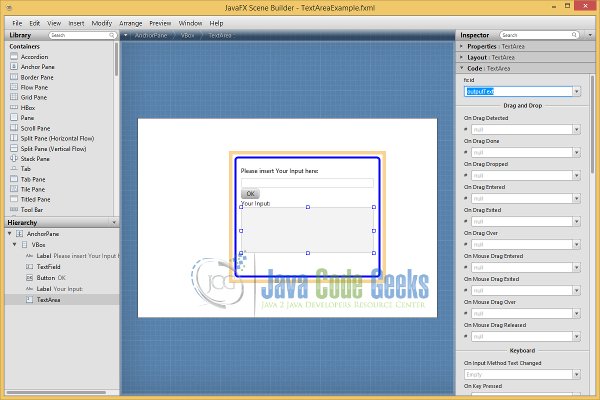
Task: Click the OK button on the canvas
Action: tap(250, 193)
